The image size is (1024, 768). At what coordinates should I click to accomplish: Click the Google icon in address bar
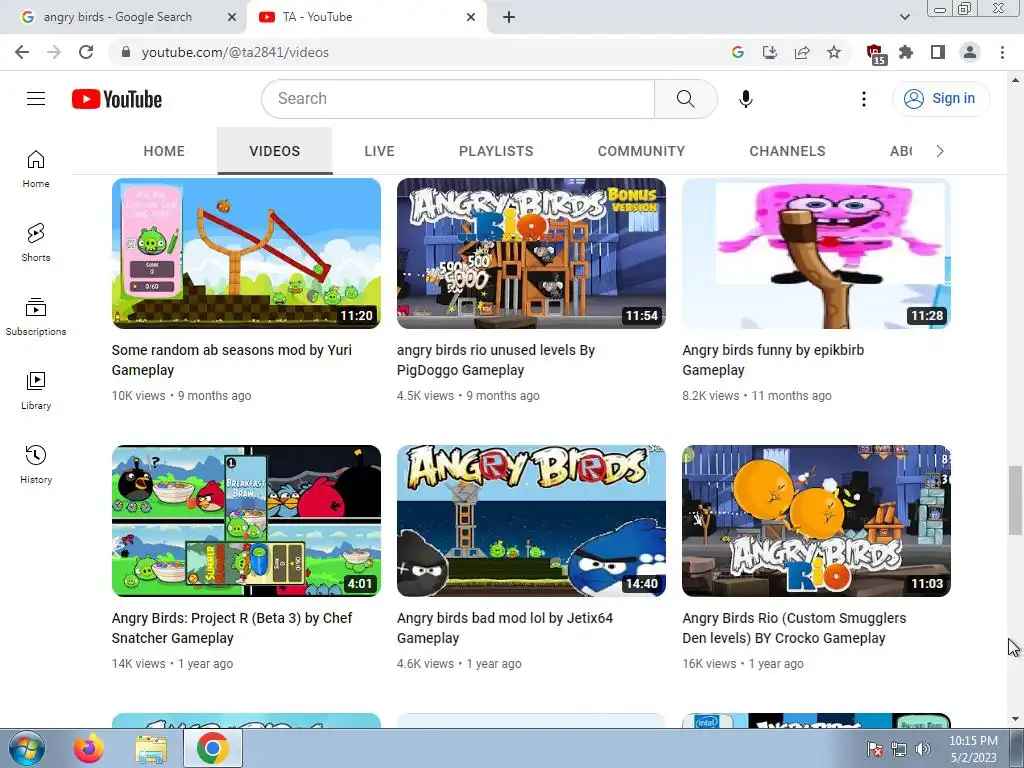(x=738, y=52)
